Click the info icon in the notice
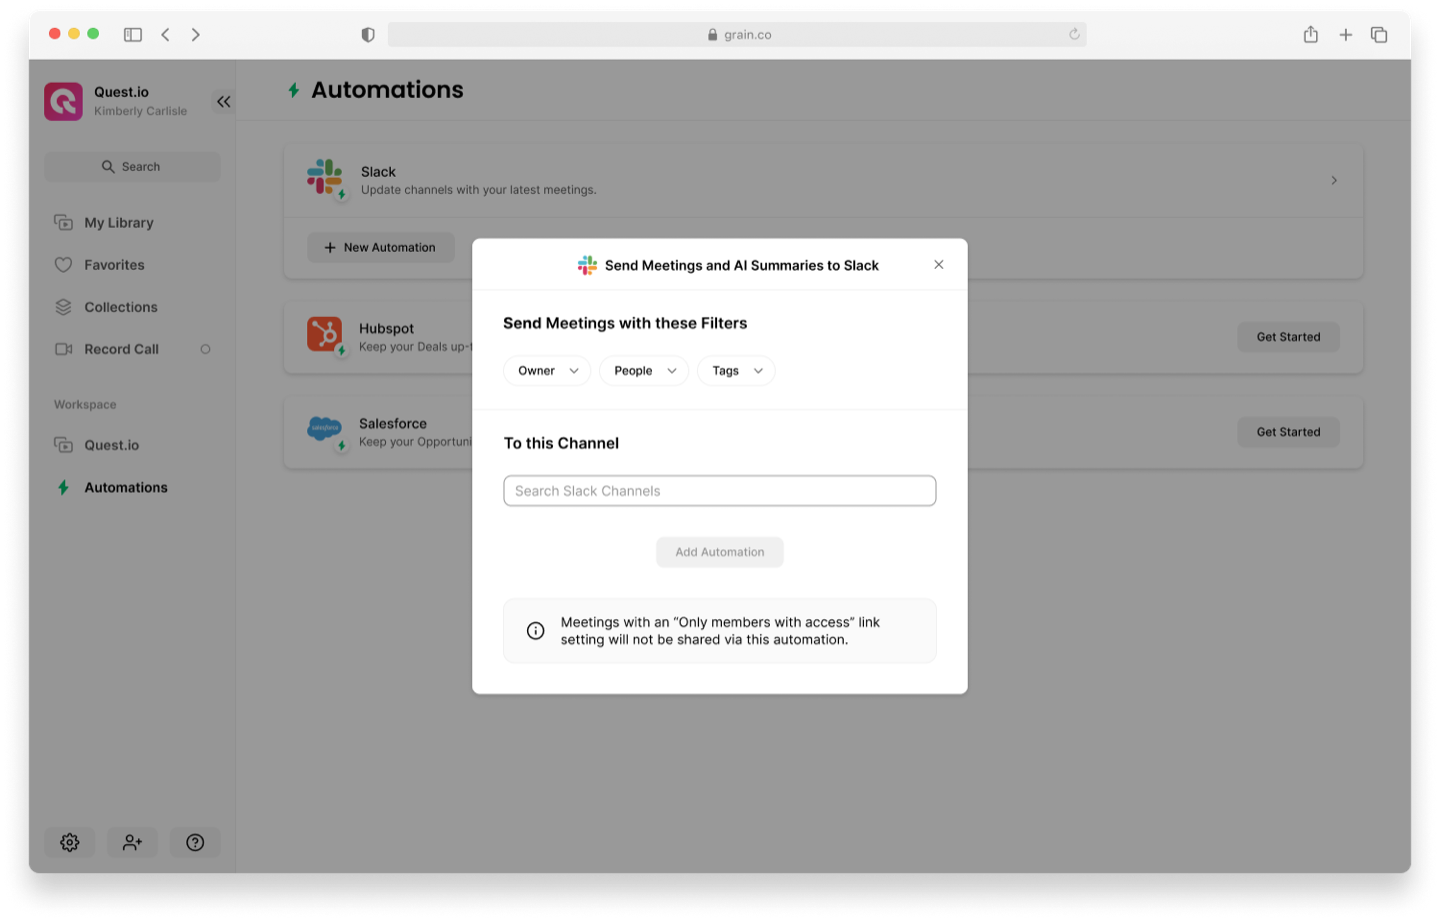1440x921 pixels. point(536,631)
